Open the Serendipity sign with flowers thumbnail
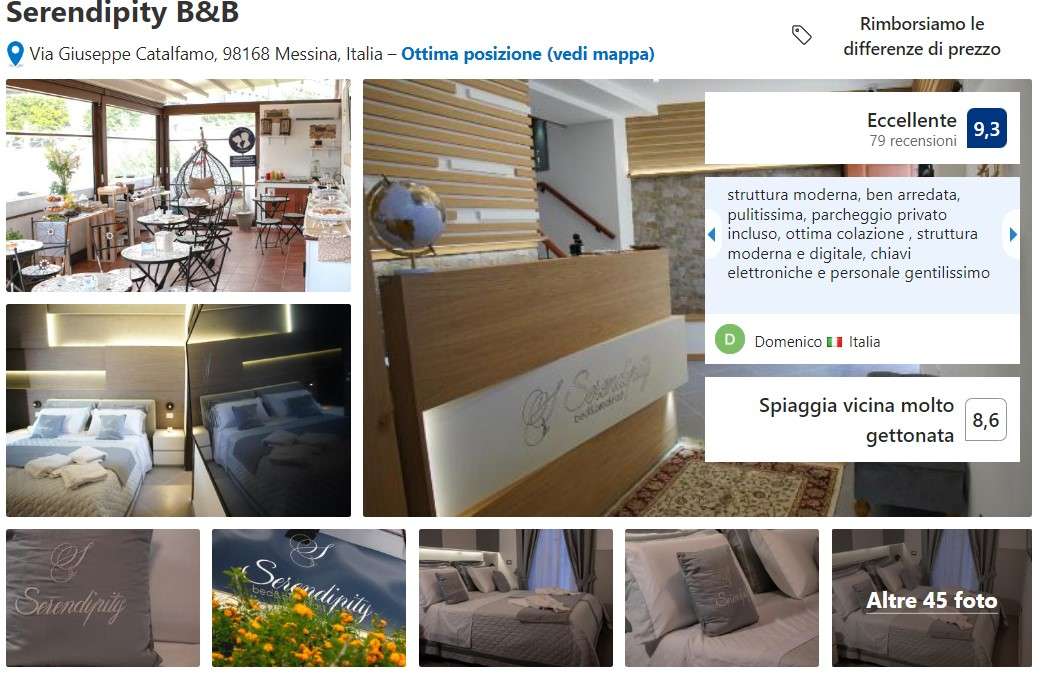 309,598
